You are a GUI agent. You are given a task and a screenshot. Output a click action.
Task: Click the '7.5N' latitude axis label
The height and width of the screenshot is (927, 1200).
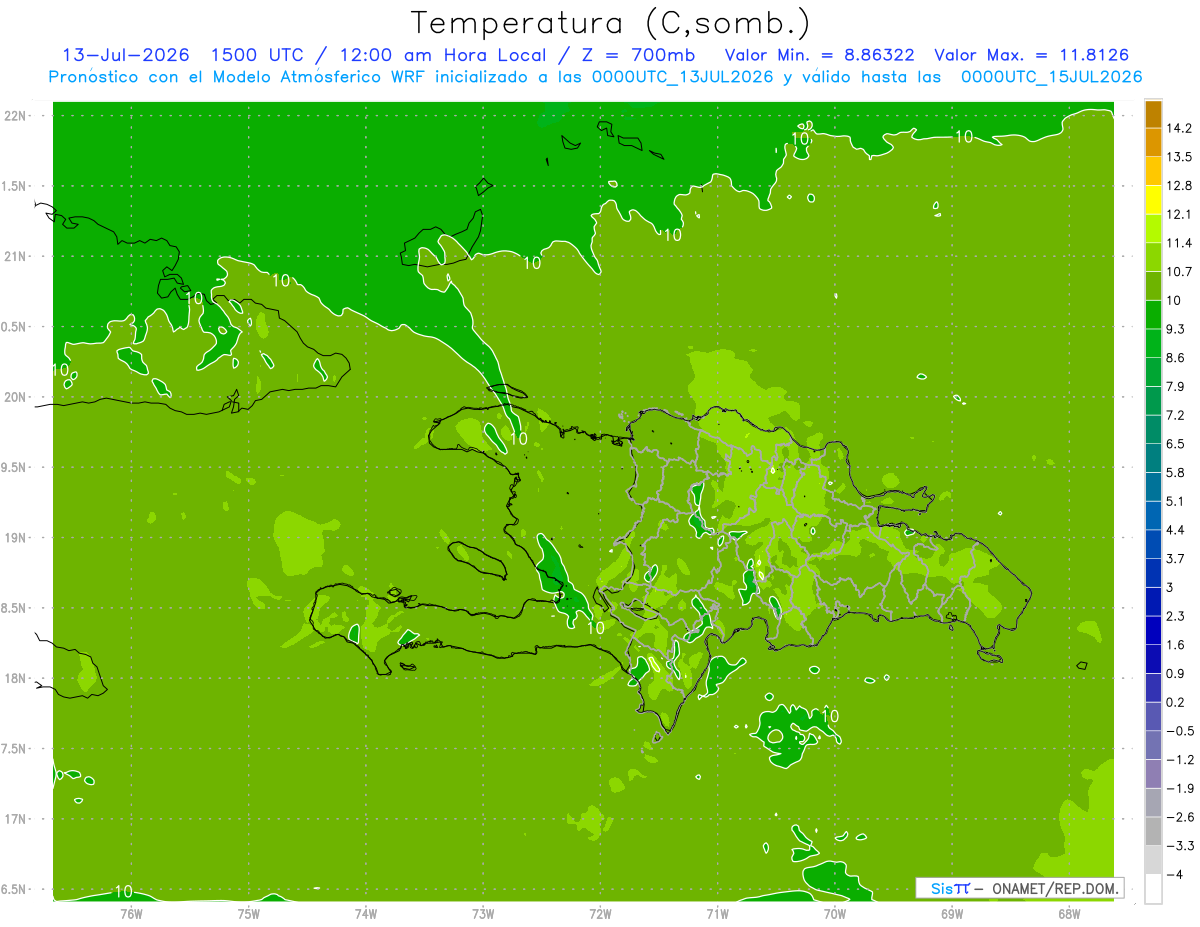14,749
